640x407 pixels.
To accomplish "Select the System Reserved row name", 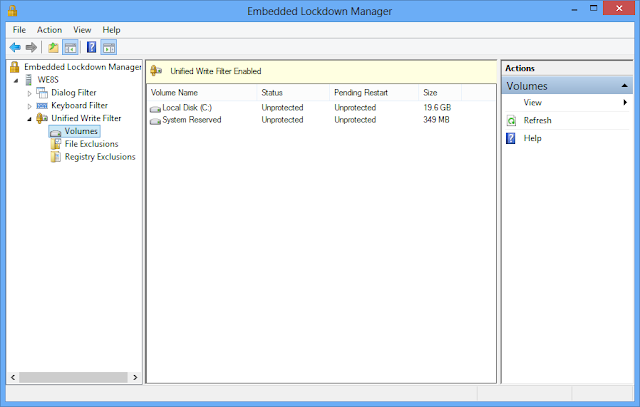I will point(192,120).
